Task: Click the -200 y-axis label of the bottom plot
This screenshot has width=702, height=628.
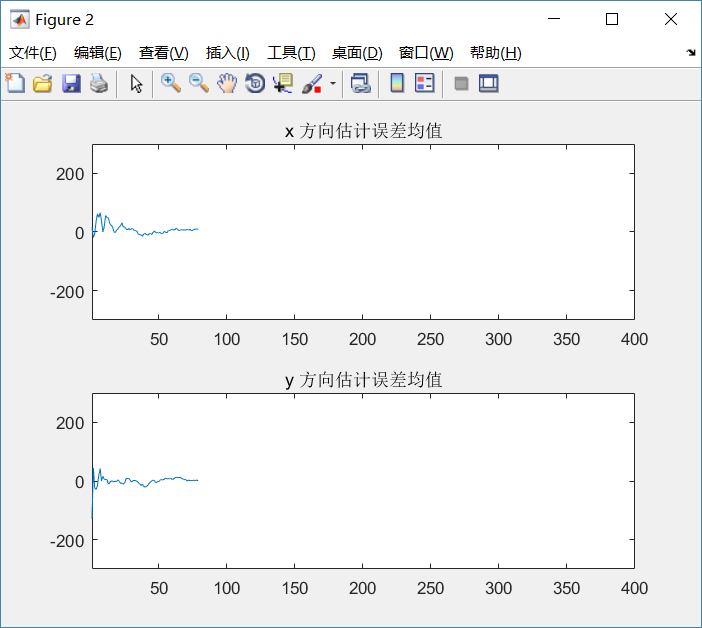Action: click(67, 541)
